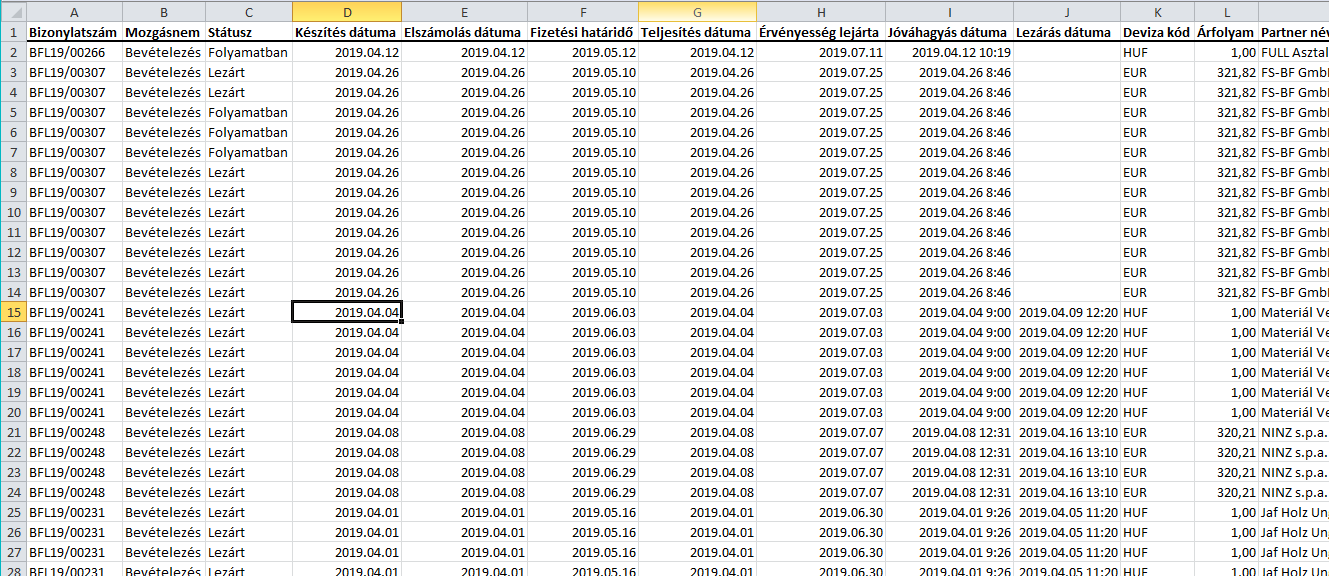Select row 21 header

13,432
